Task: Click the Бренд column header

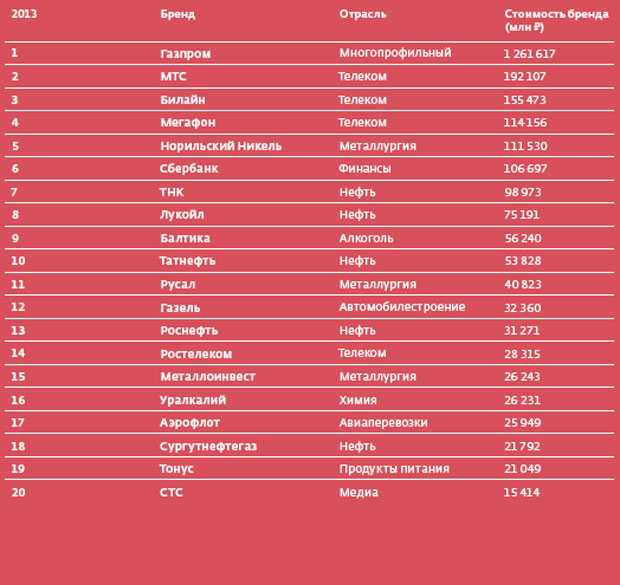Action: pyautogui.click(x=178, y=15)
